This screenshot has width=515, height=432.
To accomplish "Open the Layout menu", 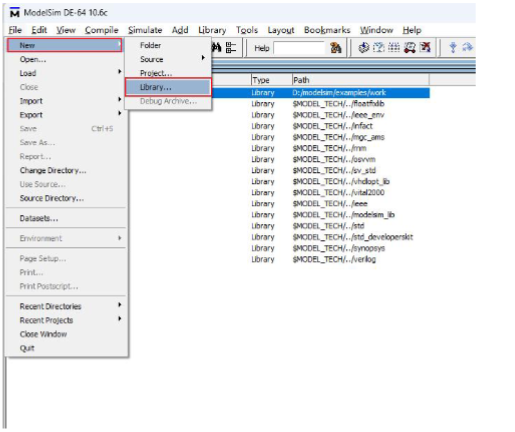I will coord(281,30).
